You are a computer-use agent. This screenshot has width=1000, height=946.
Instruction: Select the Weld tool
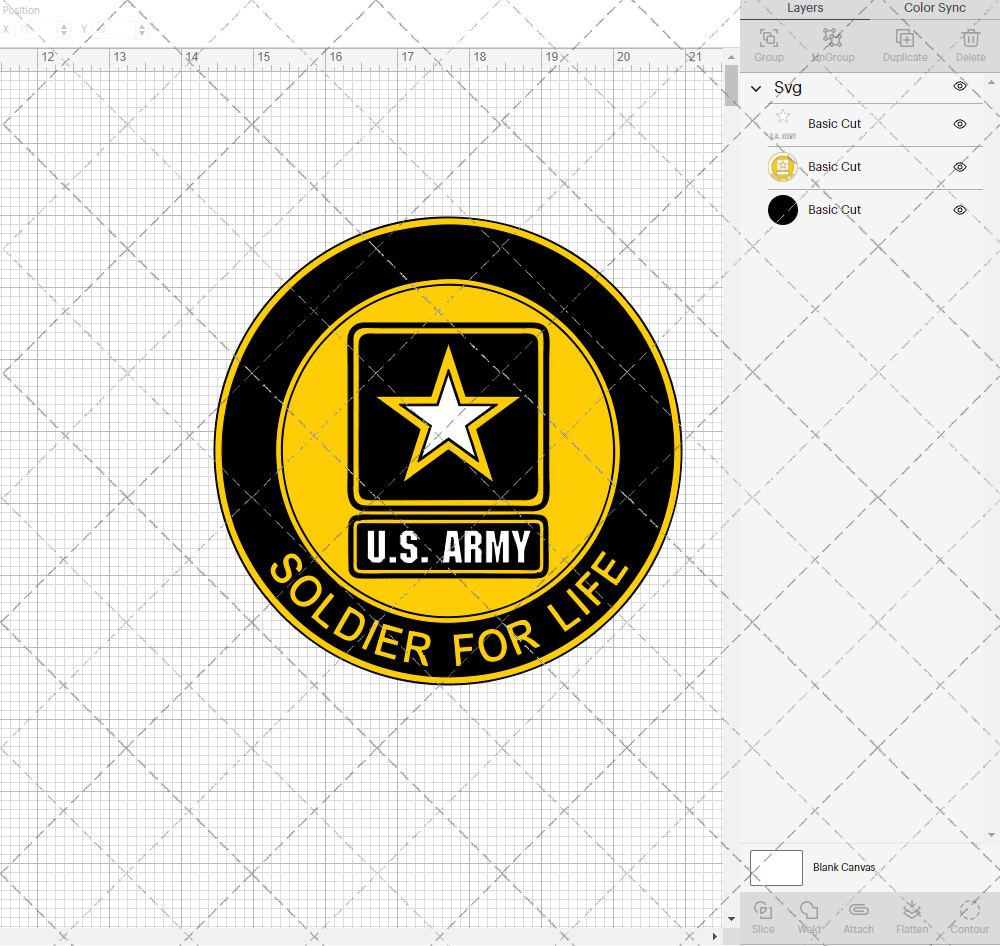coord(809,910)
